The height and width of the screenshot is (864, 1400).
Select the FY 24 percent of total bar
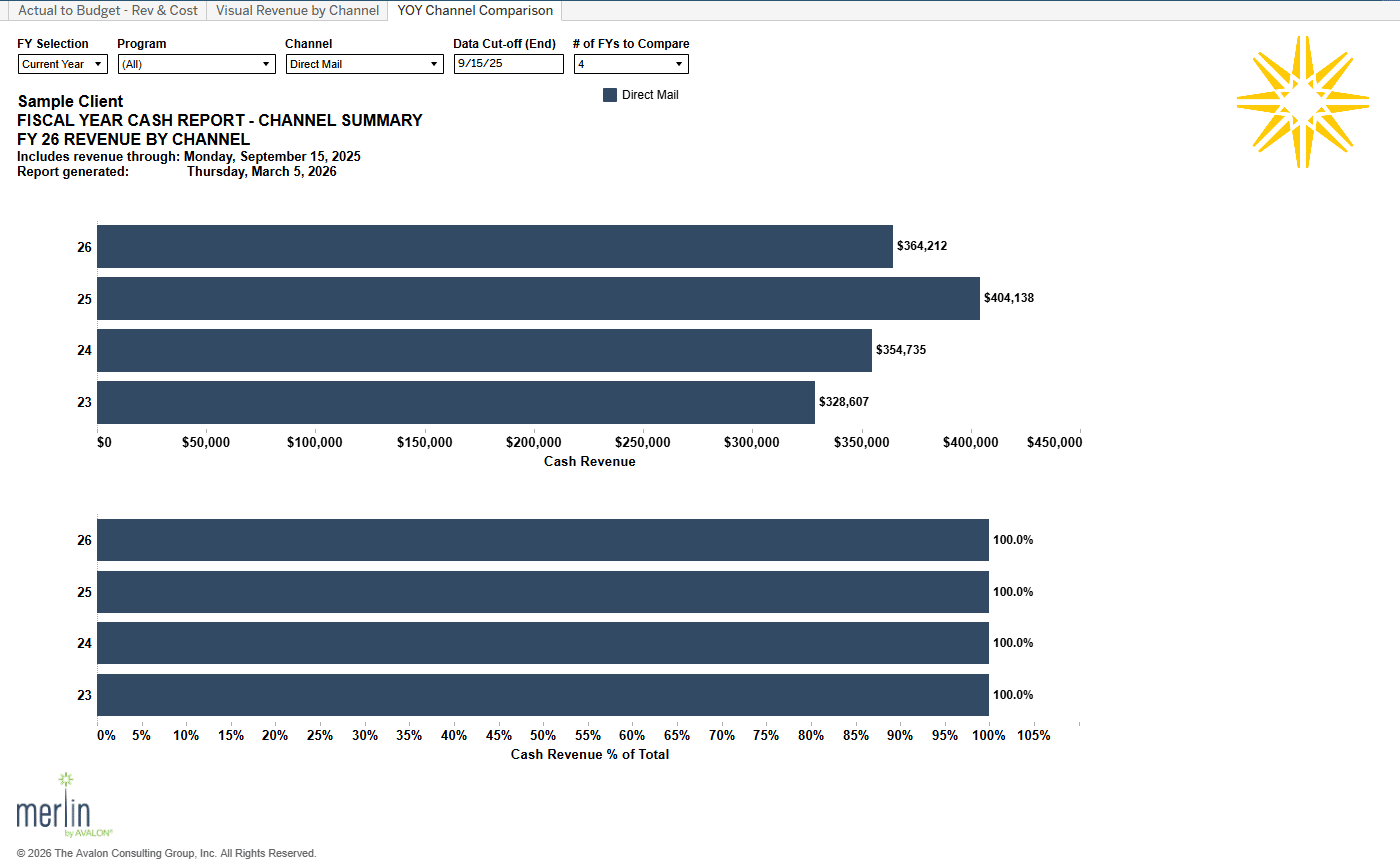pyautogui.click(x=543, y=643)
